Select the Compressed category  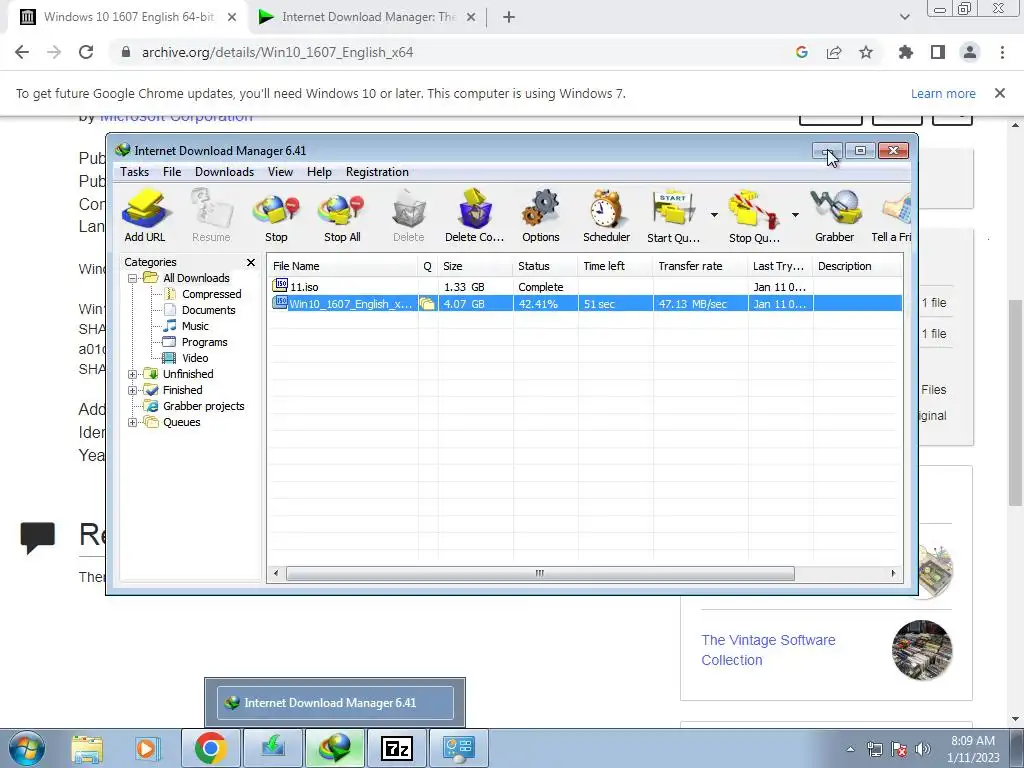pyautogui.click(x=212, y=295)
